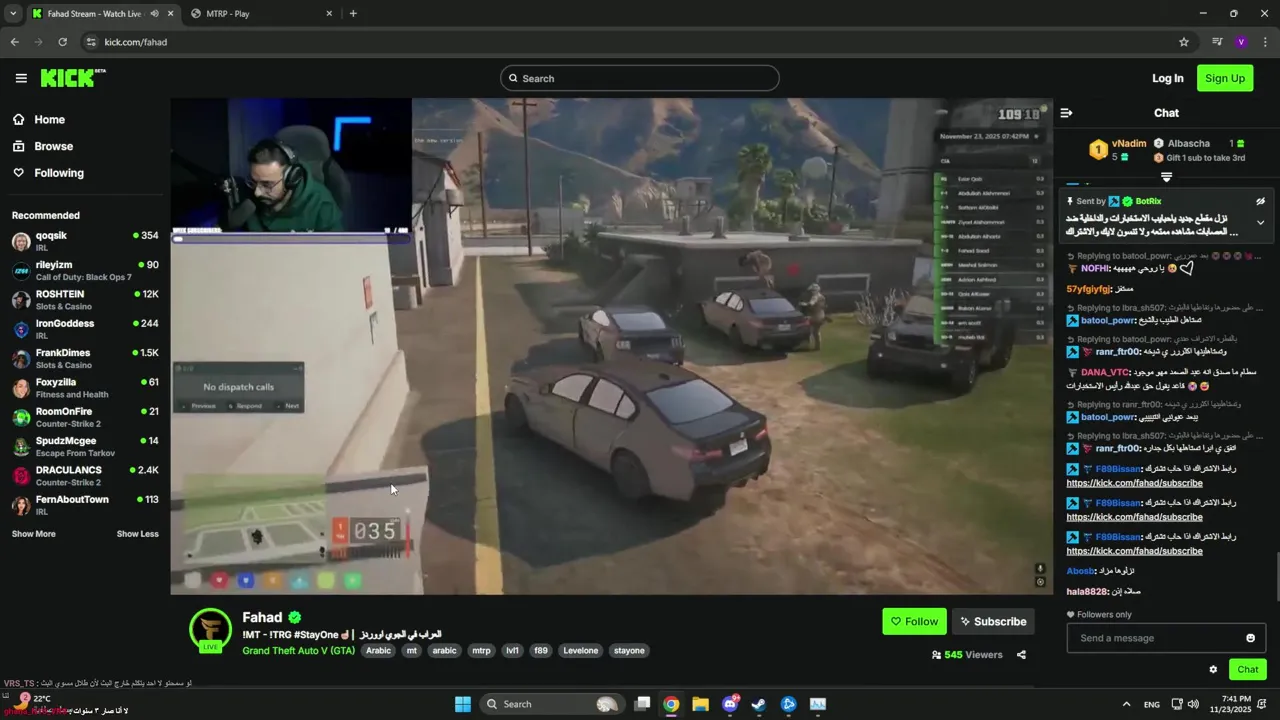
Task: Open FrankDimes recommended channel
Action: click(x=85, y=358)
